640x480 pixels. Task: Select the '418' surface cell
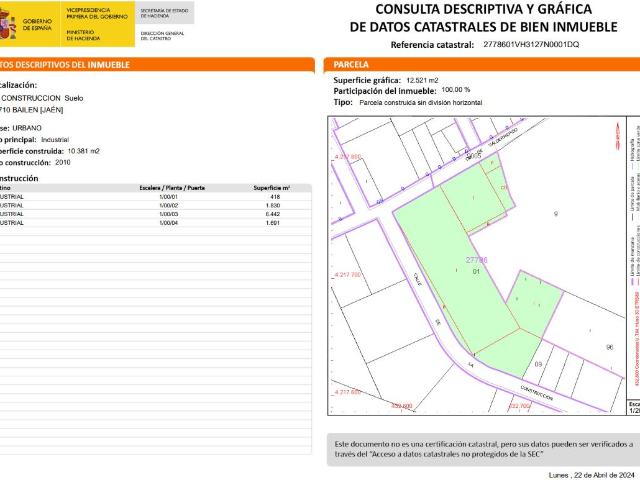coord(275,197)
